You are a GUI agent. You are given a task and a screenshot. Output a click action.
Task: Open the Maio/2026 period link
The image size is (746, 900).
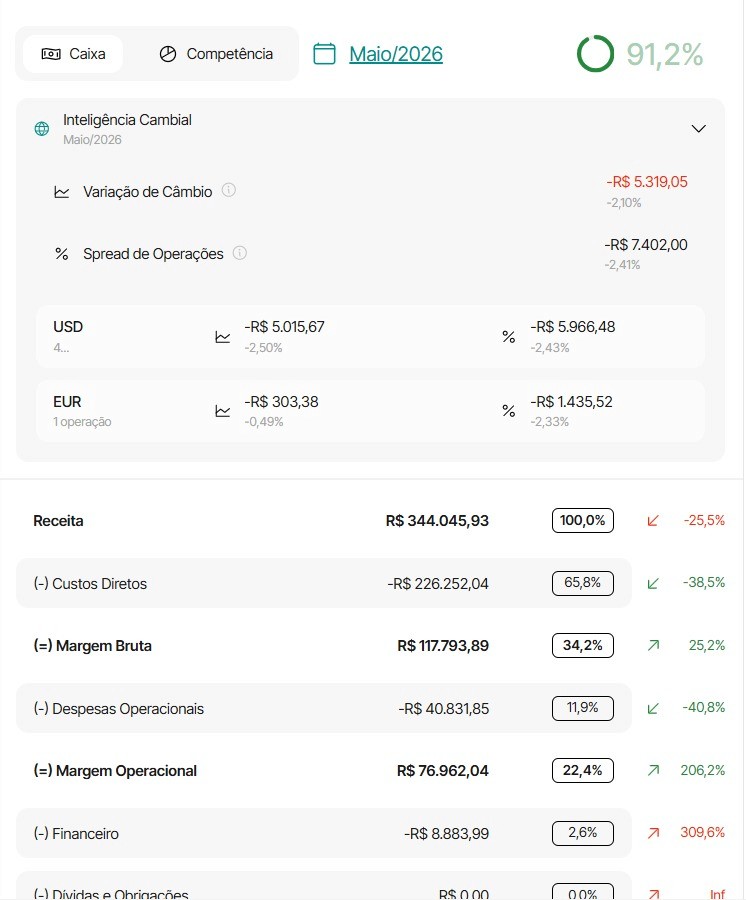pyautogui.click(x=396, y=54)
